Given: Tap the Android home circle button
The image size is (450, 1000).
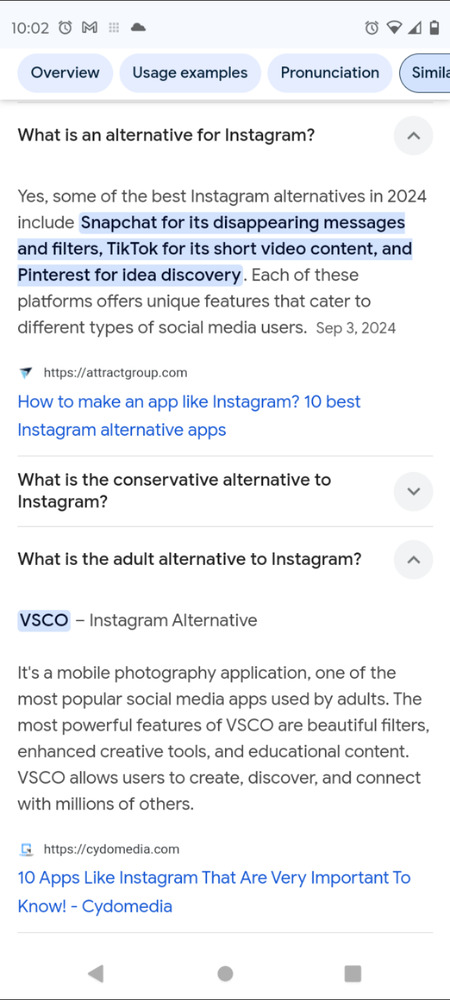Looking at the screenshot, I should 225,973.
